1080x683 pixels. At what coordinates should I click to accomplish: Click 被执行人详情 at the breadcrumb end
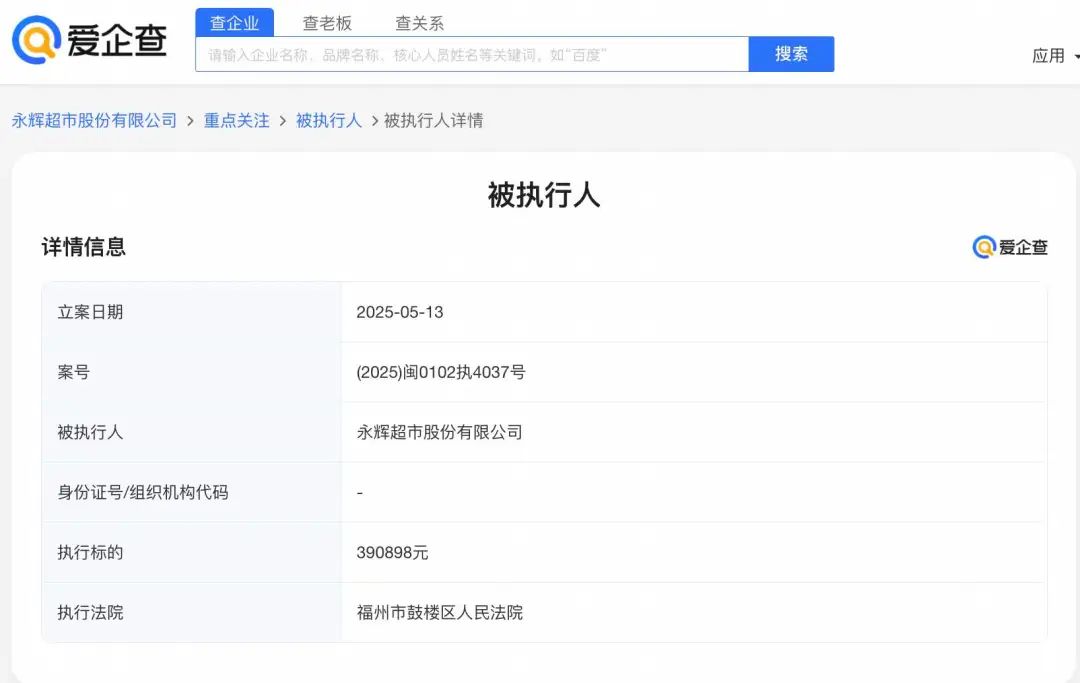tap(433, 121)
